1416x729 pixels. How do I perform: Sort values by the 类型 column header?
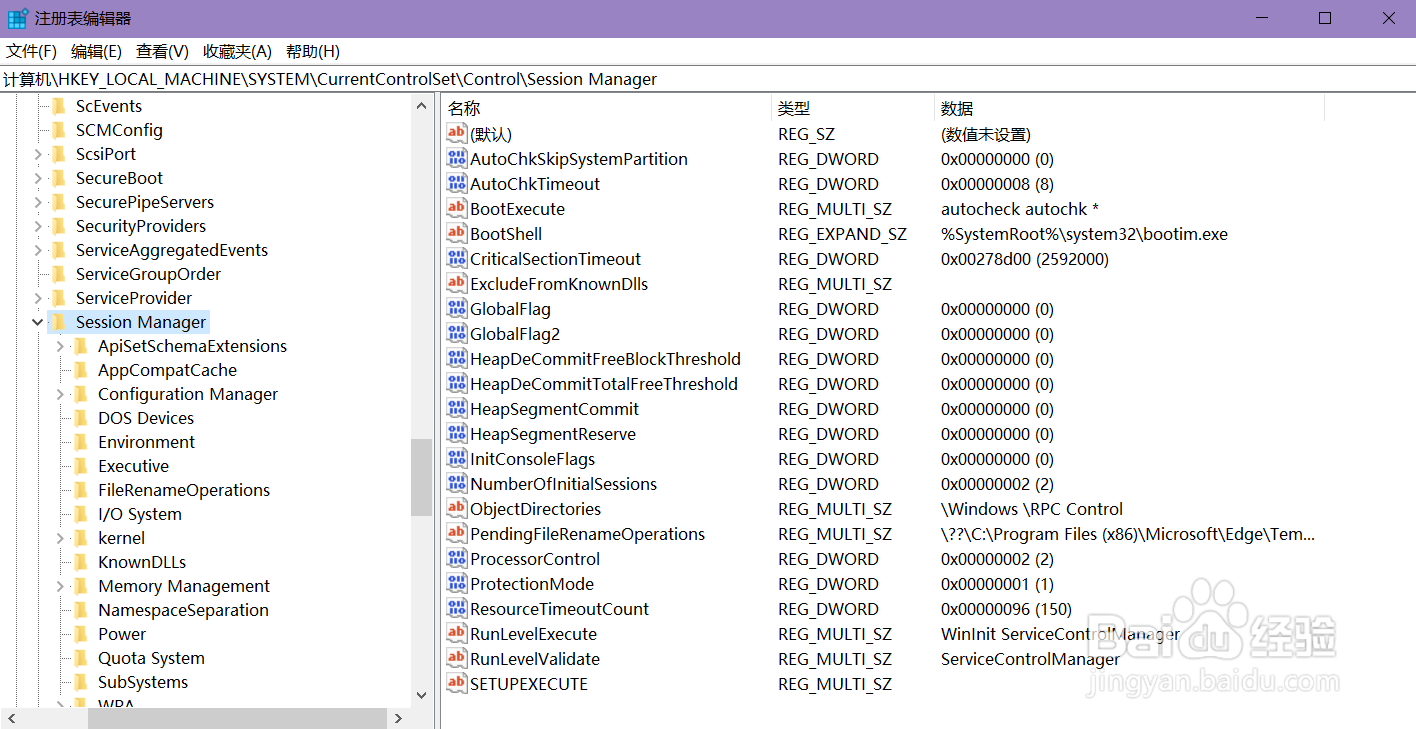[x=853, y=108]
